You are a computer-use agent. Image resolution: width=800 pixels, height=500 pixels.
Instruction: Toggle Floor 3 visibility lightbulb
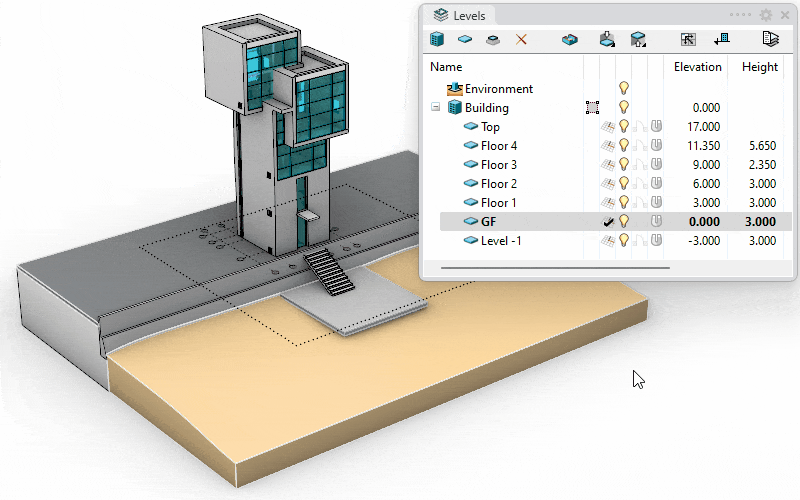click(x=623, y=164)
